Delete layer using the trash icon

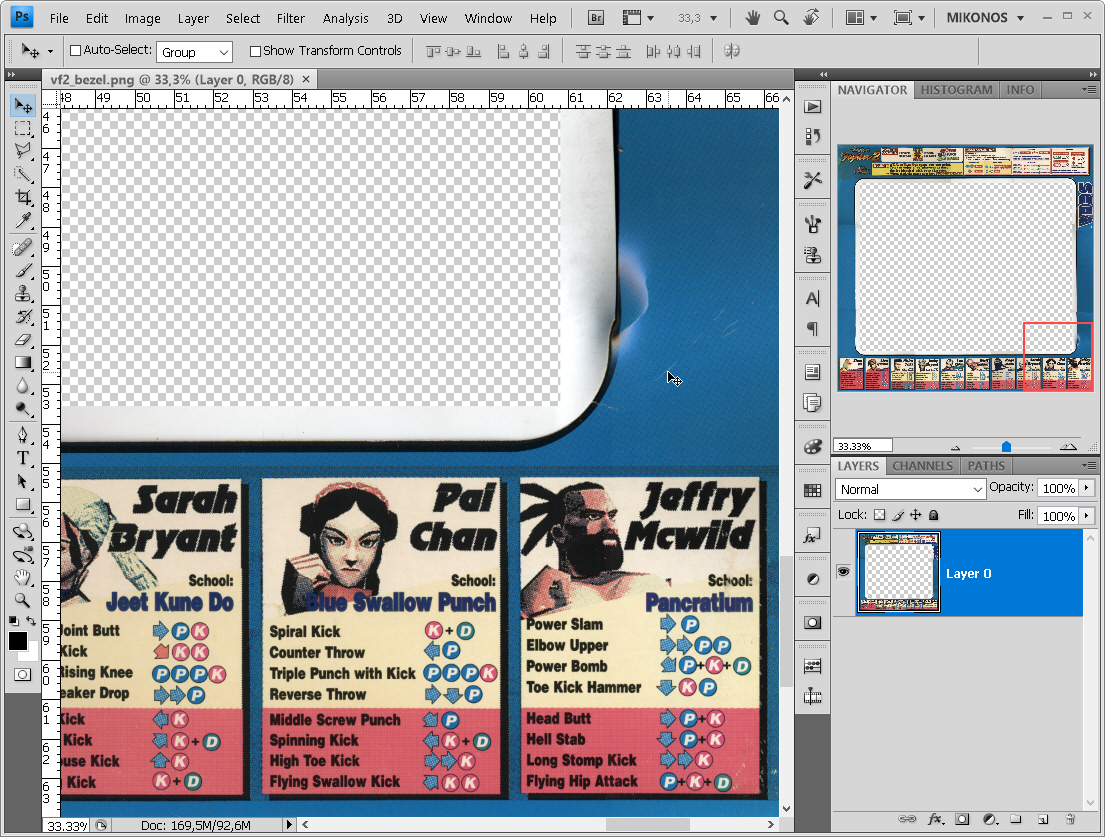1069,819
